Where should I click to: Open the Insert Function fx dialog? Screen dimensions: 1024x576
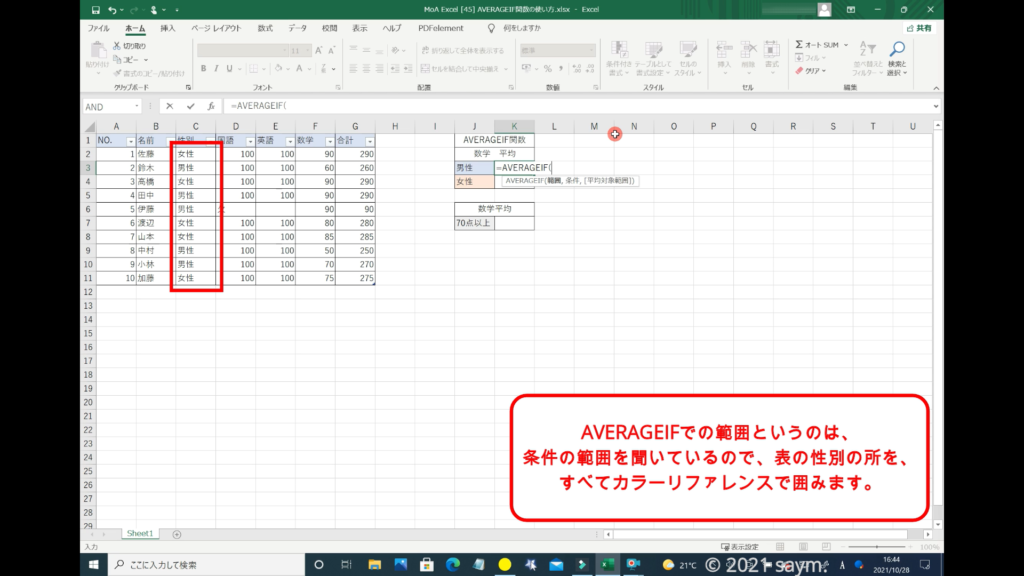coord(210,106)
